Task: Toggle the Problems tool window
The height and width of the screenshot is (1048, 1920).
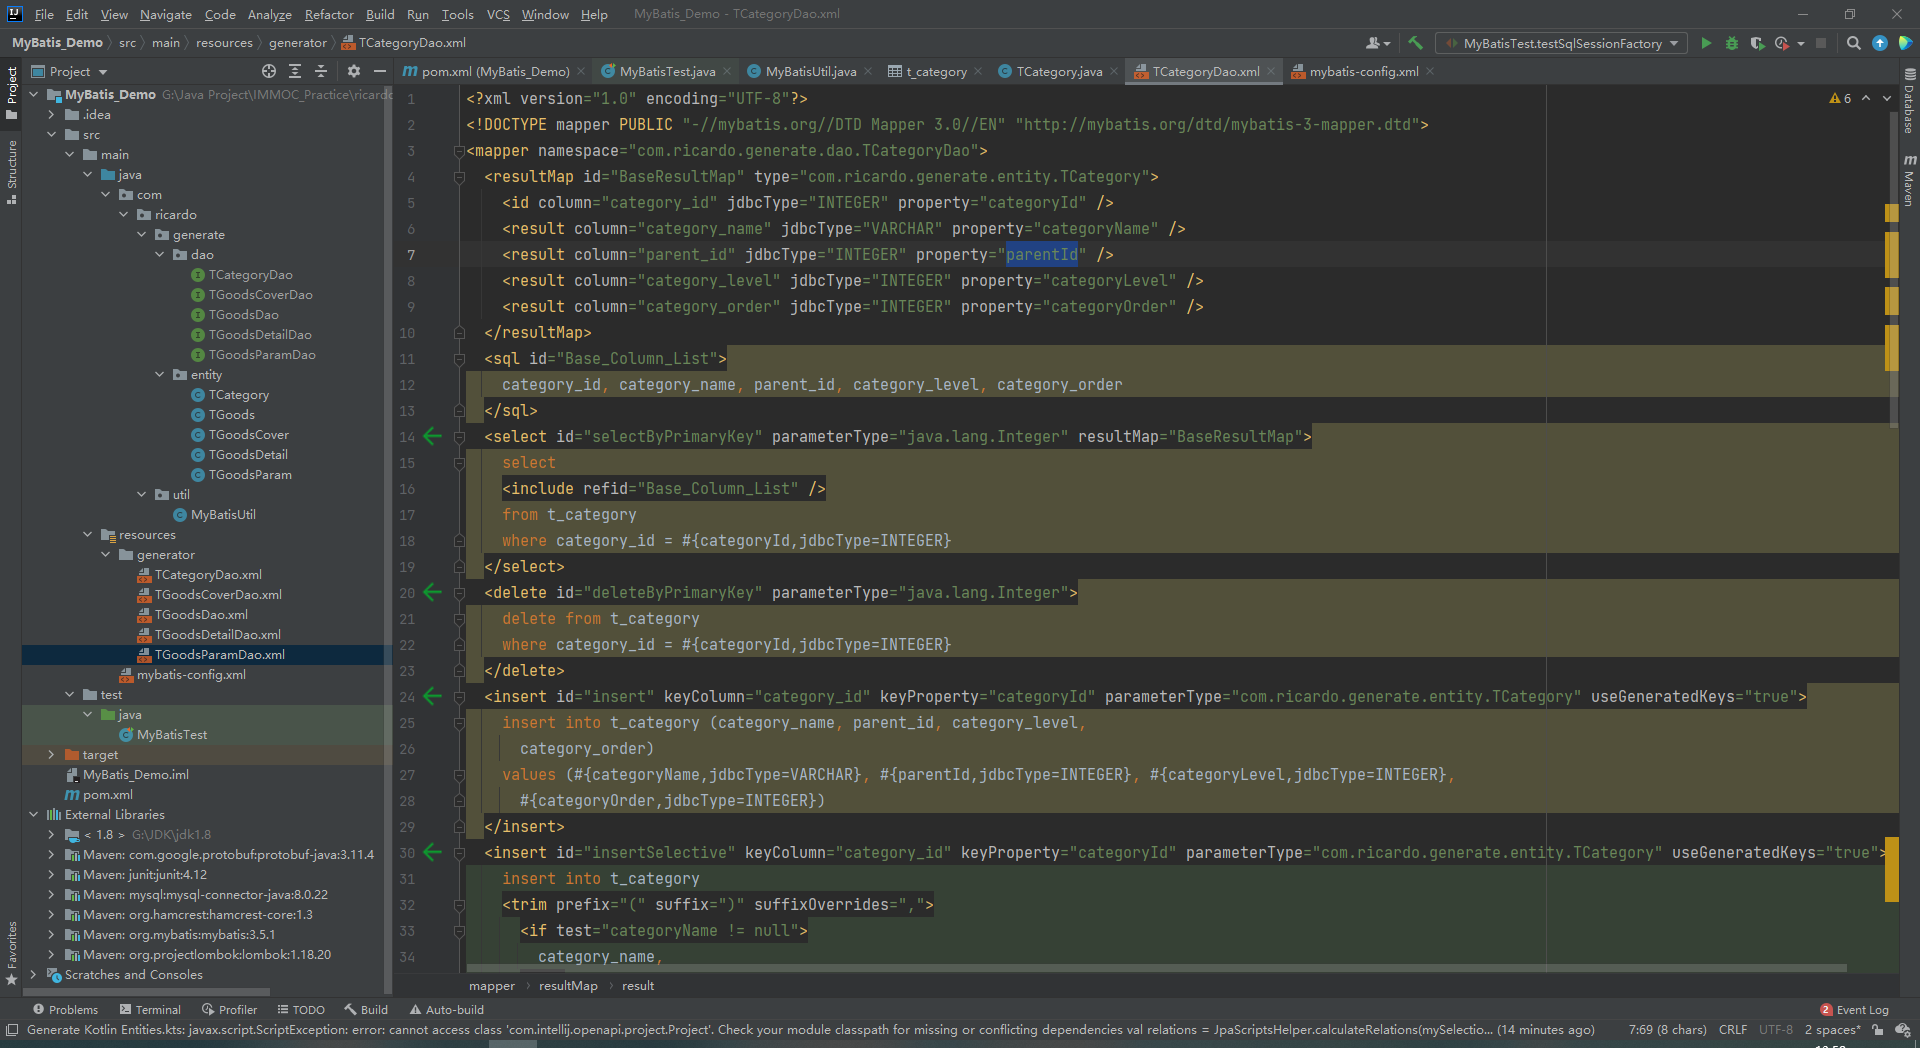Action: [x=66, y=1010]
